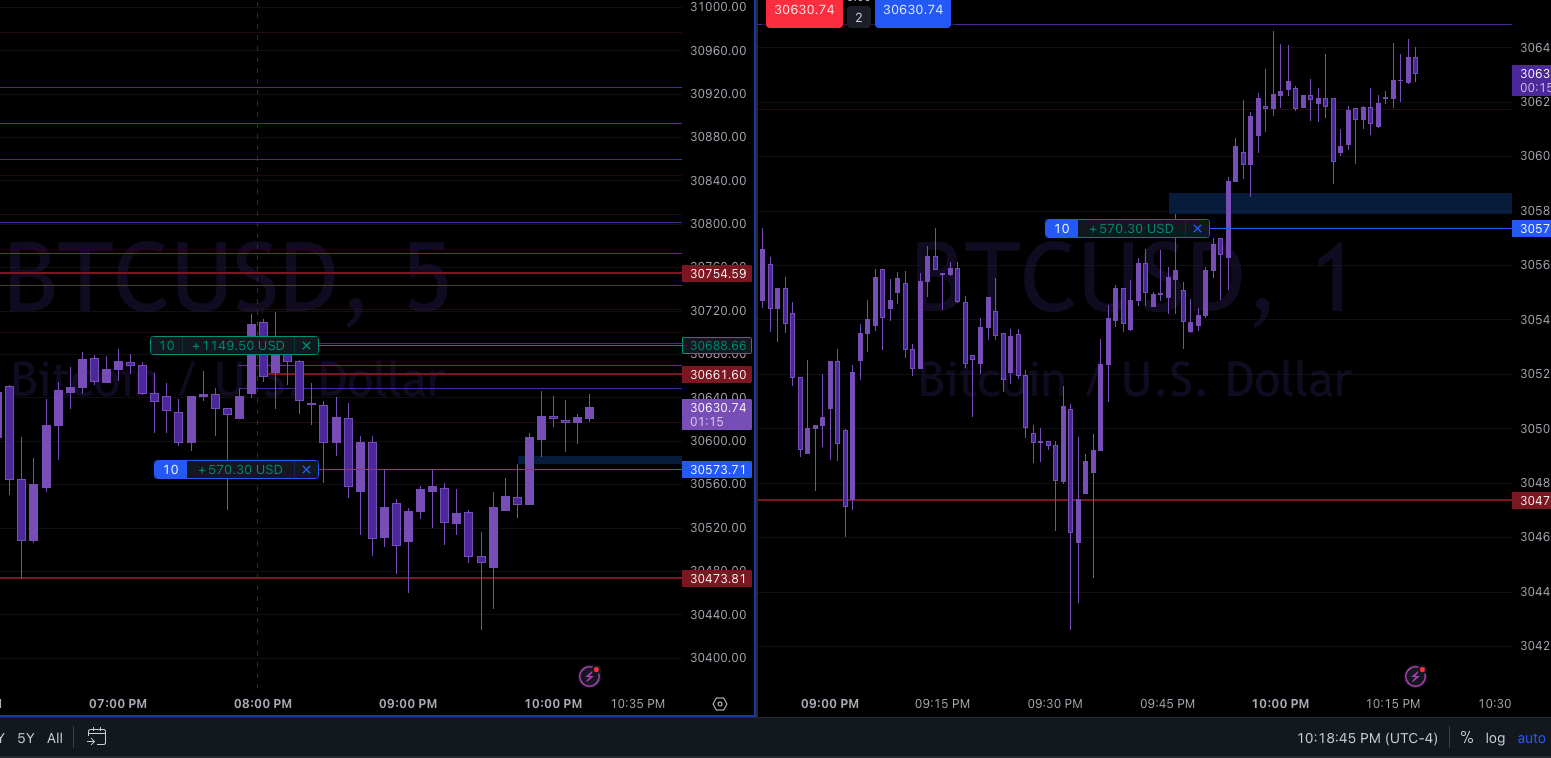Close the +570.30 USD position on the 1-minute chart
This screenshot has height=758, width=1551.
(1197, 228)
